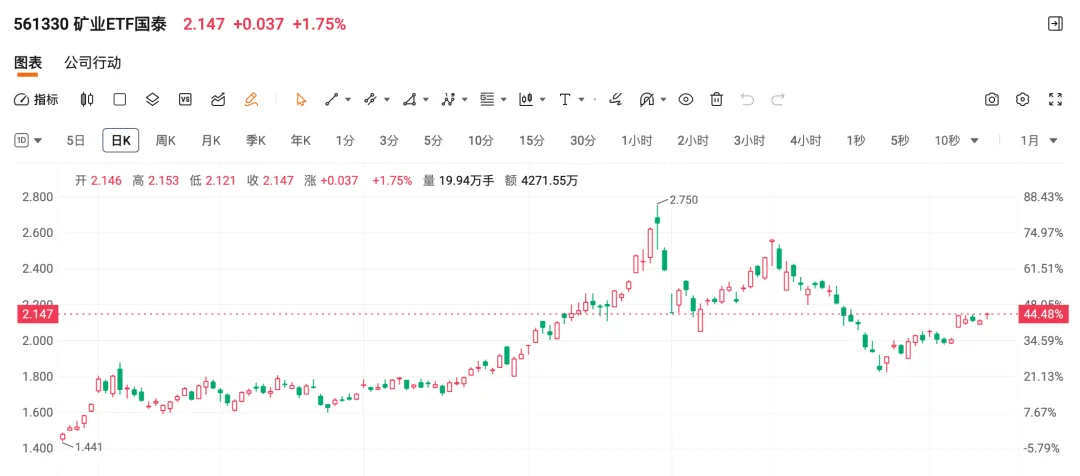
Task: Open chart settings gear icon
Action: [x=1023, y=99]
